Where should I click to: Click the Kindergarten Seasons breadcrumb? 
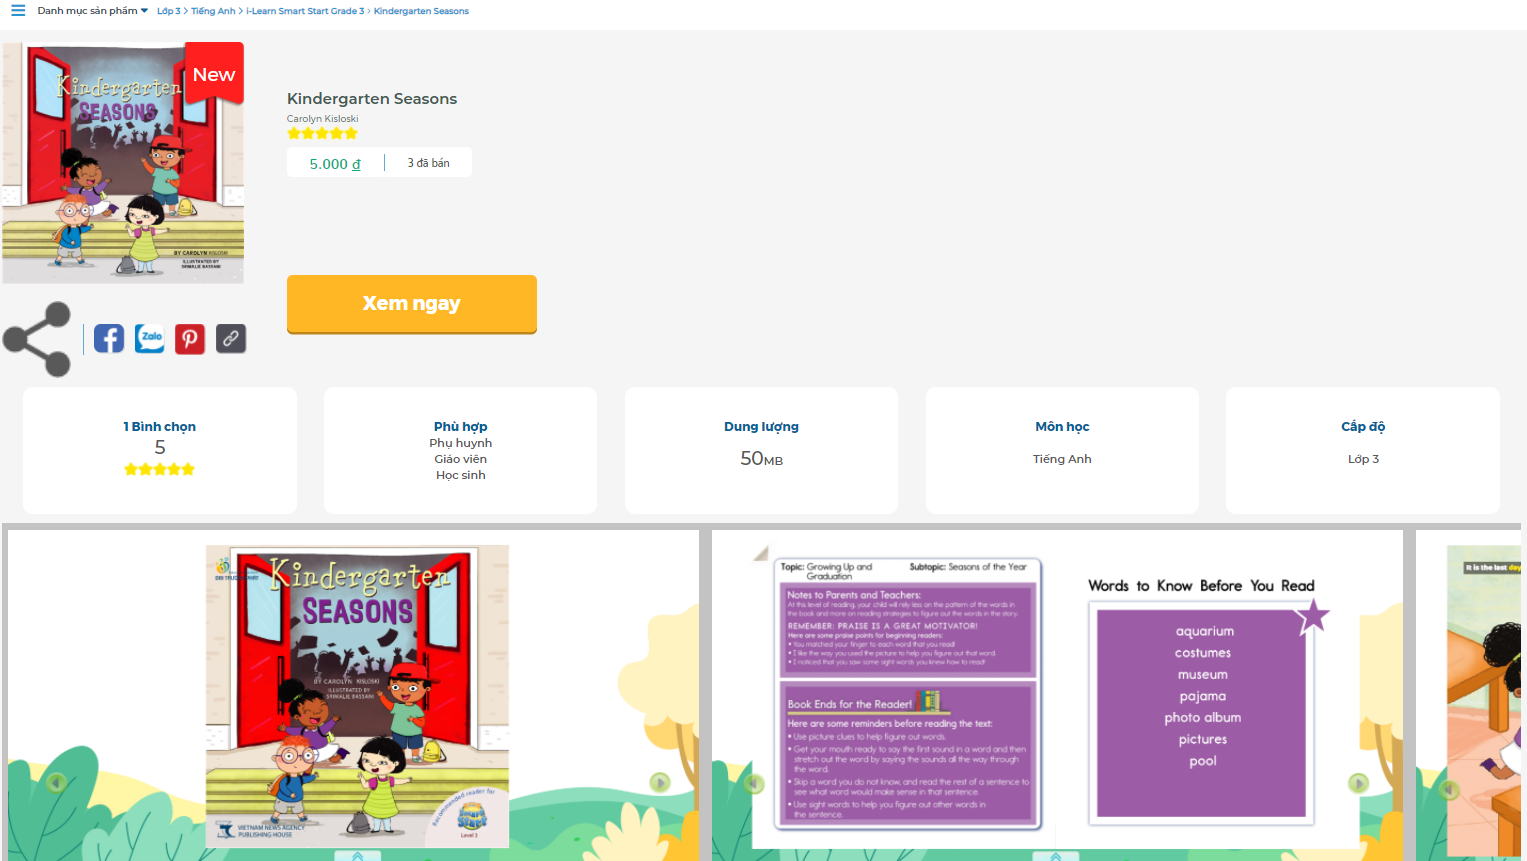(421, 11)
